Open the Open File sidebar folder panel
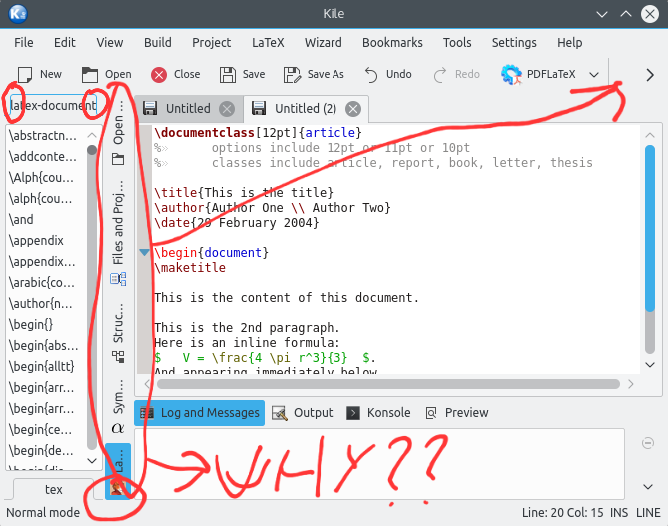The width and height of the screenshot is (668, 526). pos(118,134)
